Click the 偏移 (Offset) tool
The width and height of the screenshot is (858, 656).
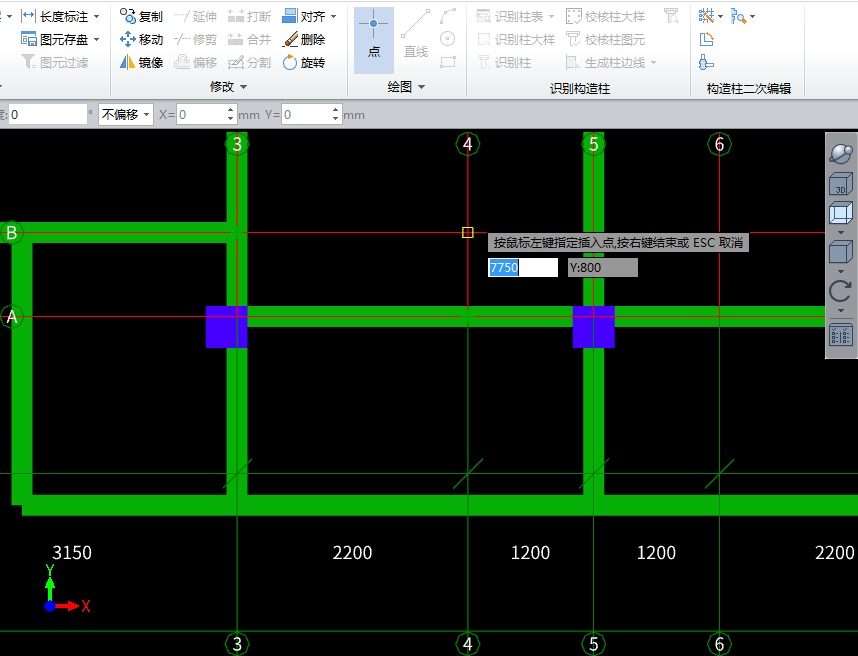(x=195, y=62)
